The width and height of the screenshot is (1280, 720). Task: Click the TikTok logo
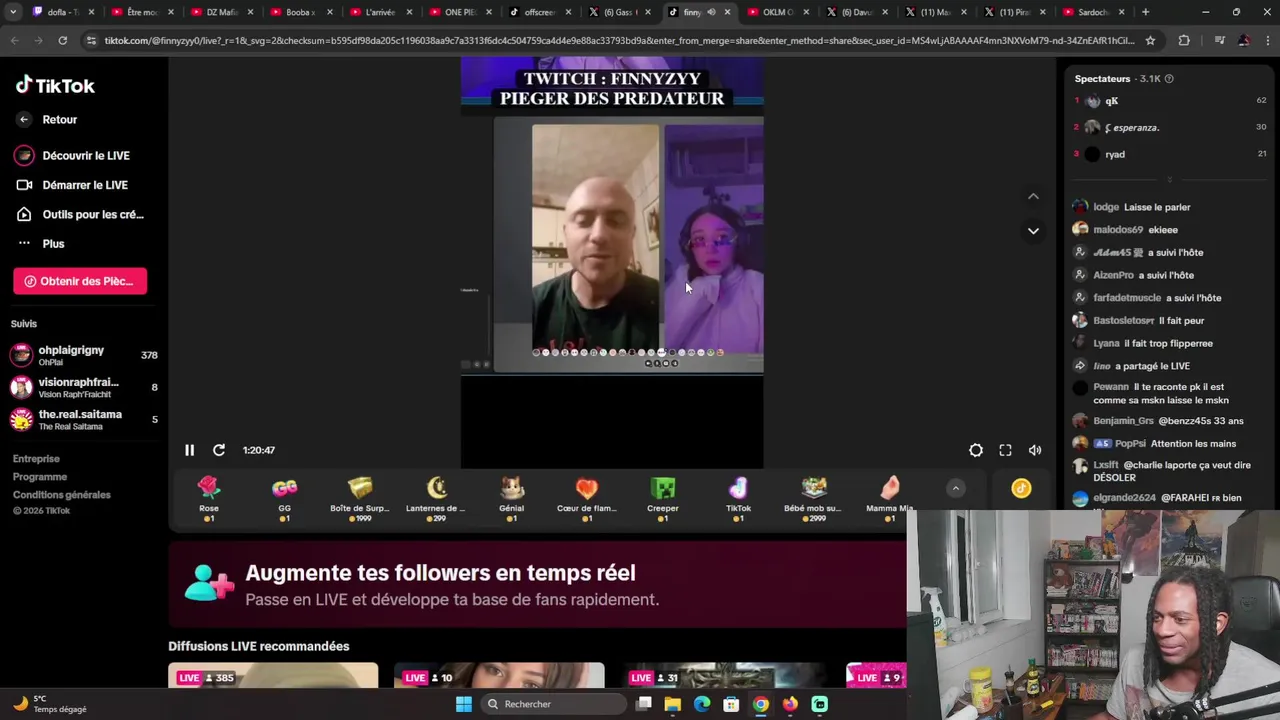(55, 86)
